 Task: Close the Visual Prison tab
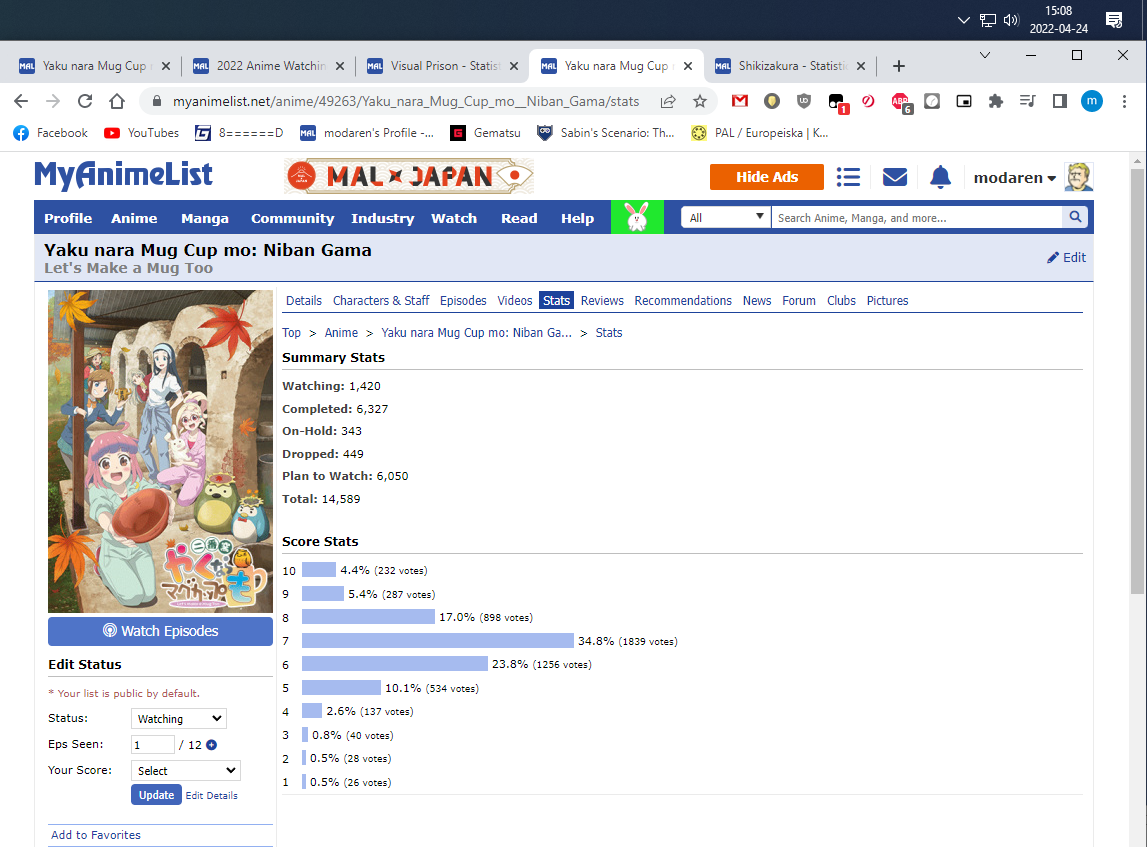pos(514,66)
